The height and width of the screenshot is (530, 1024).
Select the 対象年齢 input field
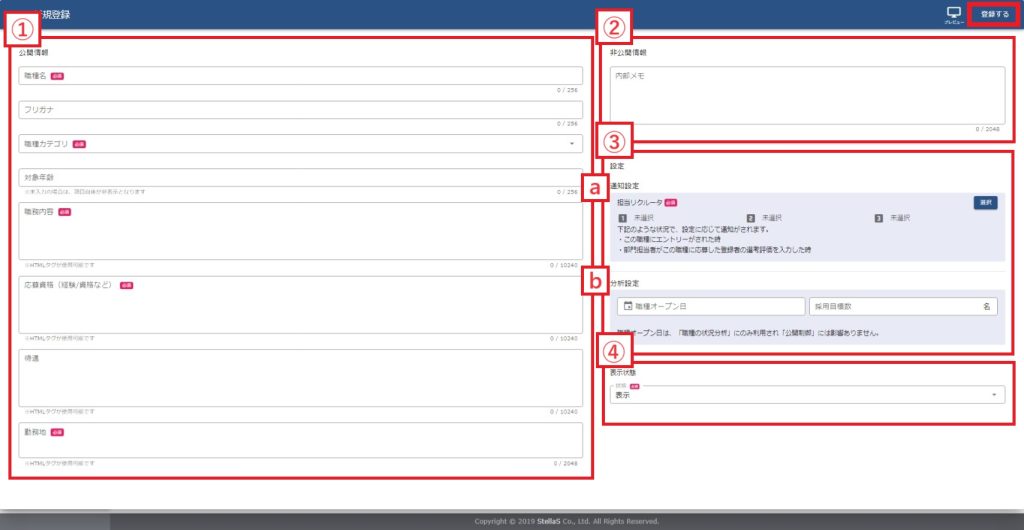pos(300,177)
